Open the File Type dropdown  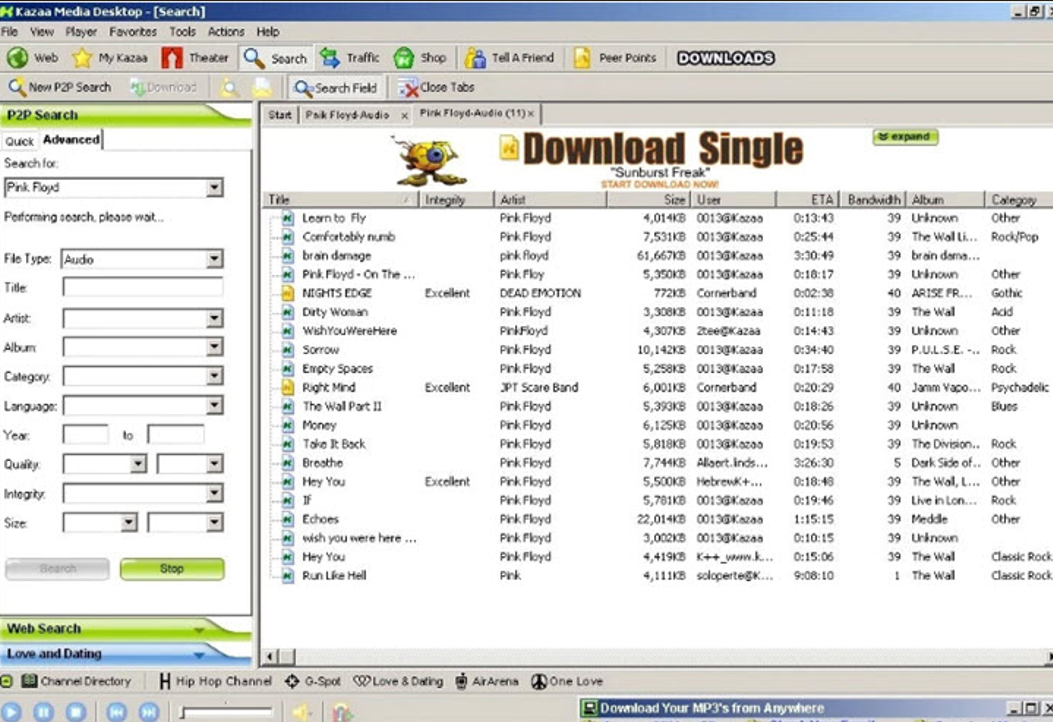(214, 259)
